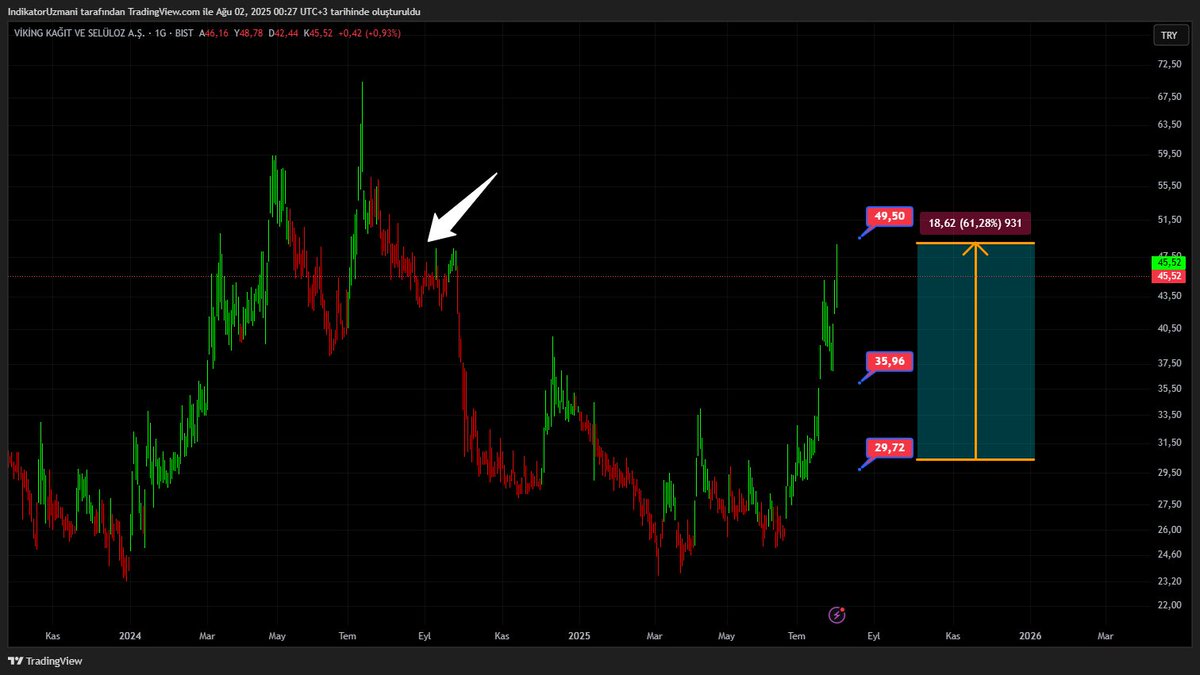Click the 67,50 price axis value
1200x675 pixels.
1168,97
